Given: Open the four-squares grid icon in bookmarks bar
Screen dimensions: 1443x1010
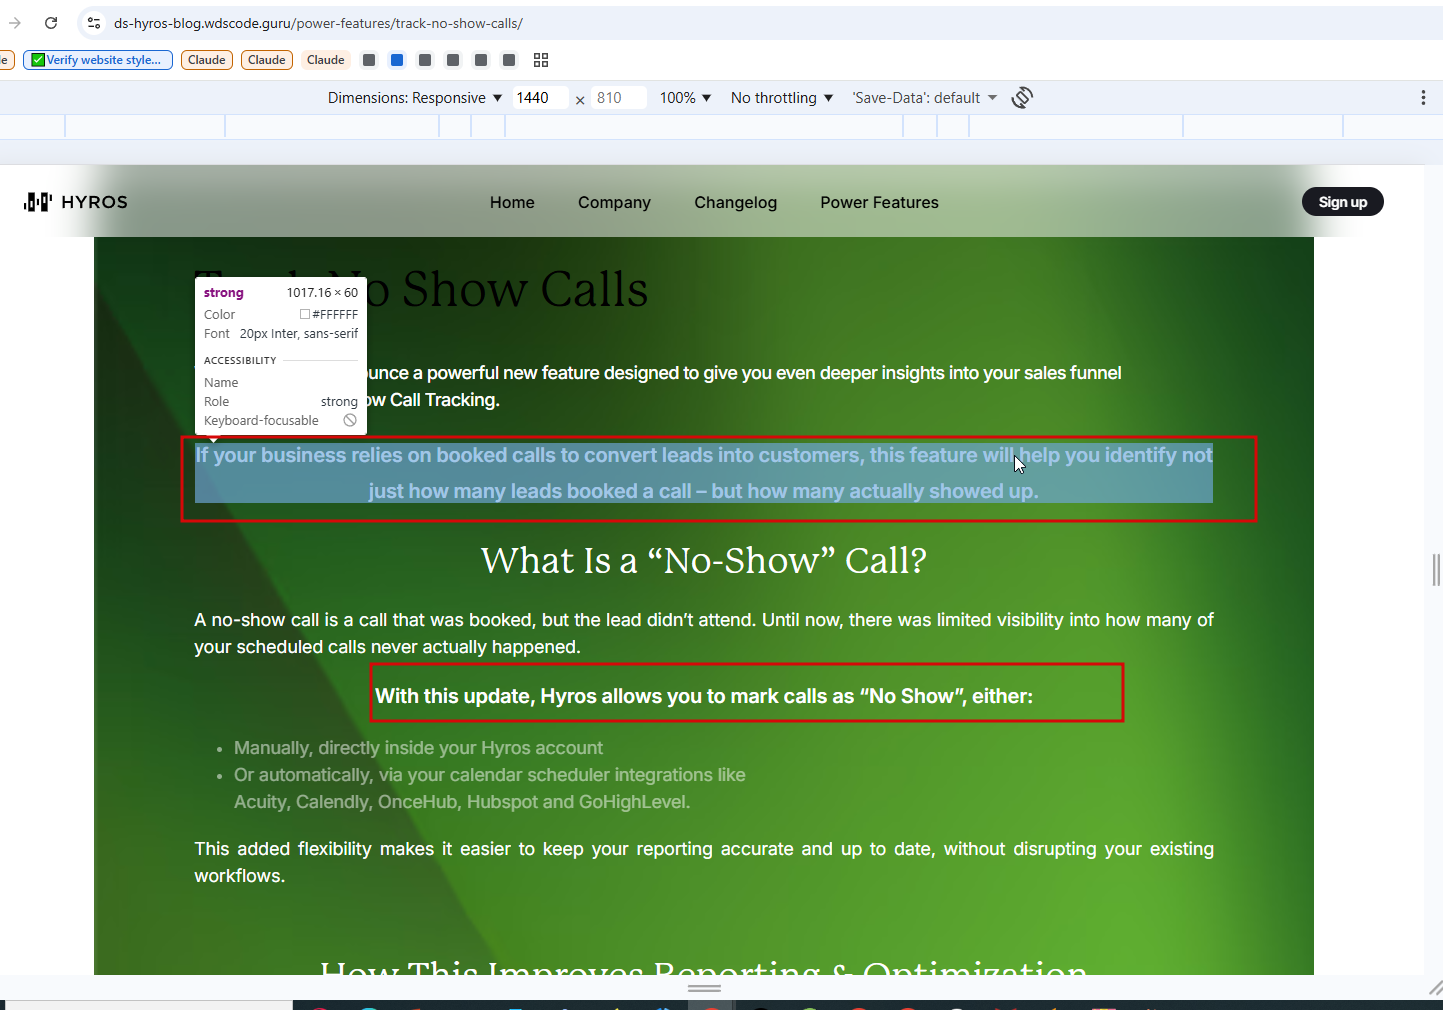Looking at the screenshot, I should pos(541,60).
